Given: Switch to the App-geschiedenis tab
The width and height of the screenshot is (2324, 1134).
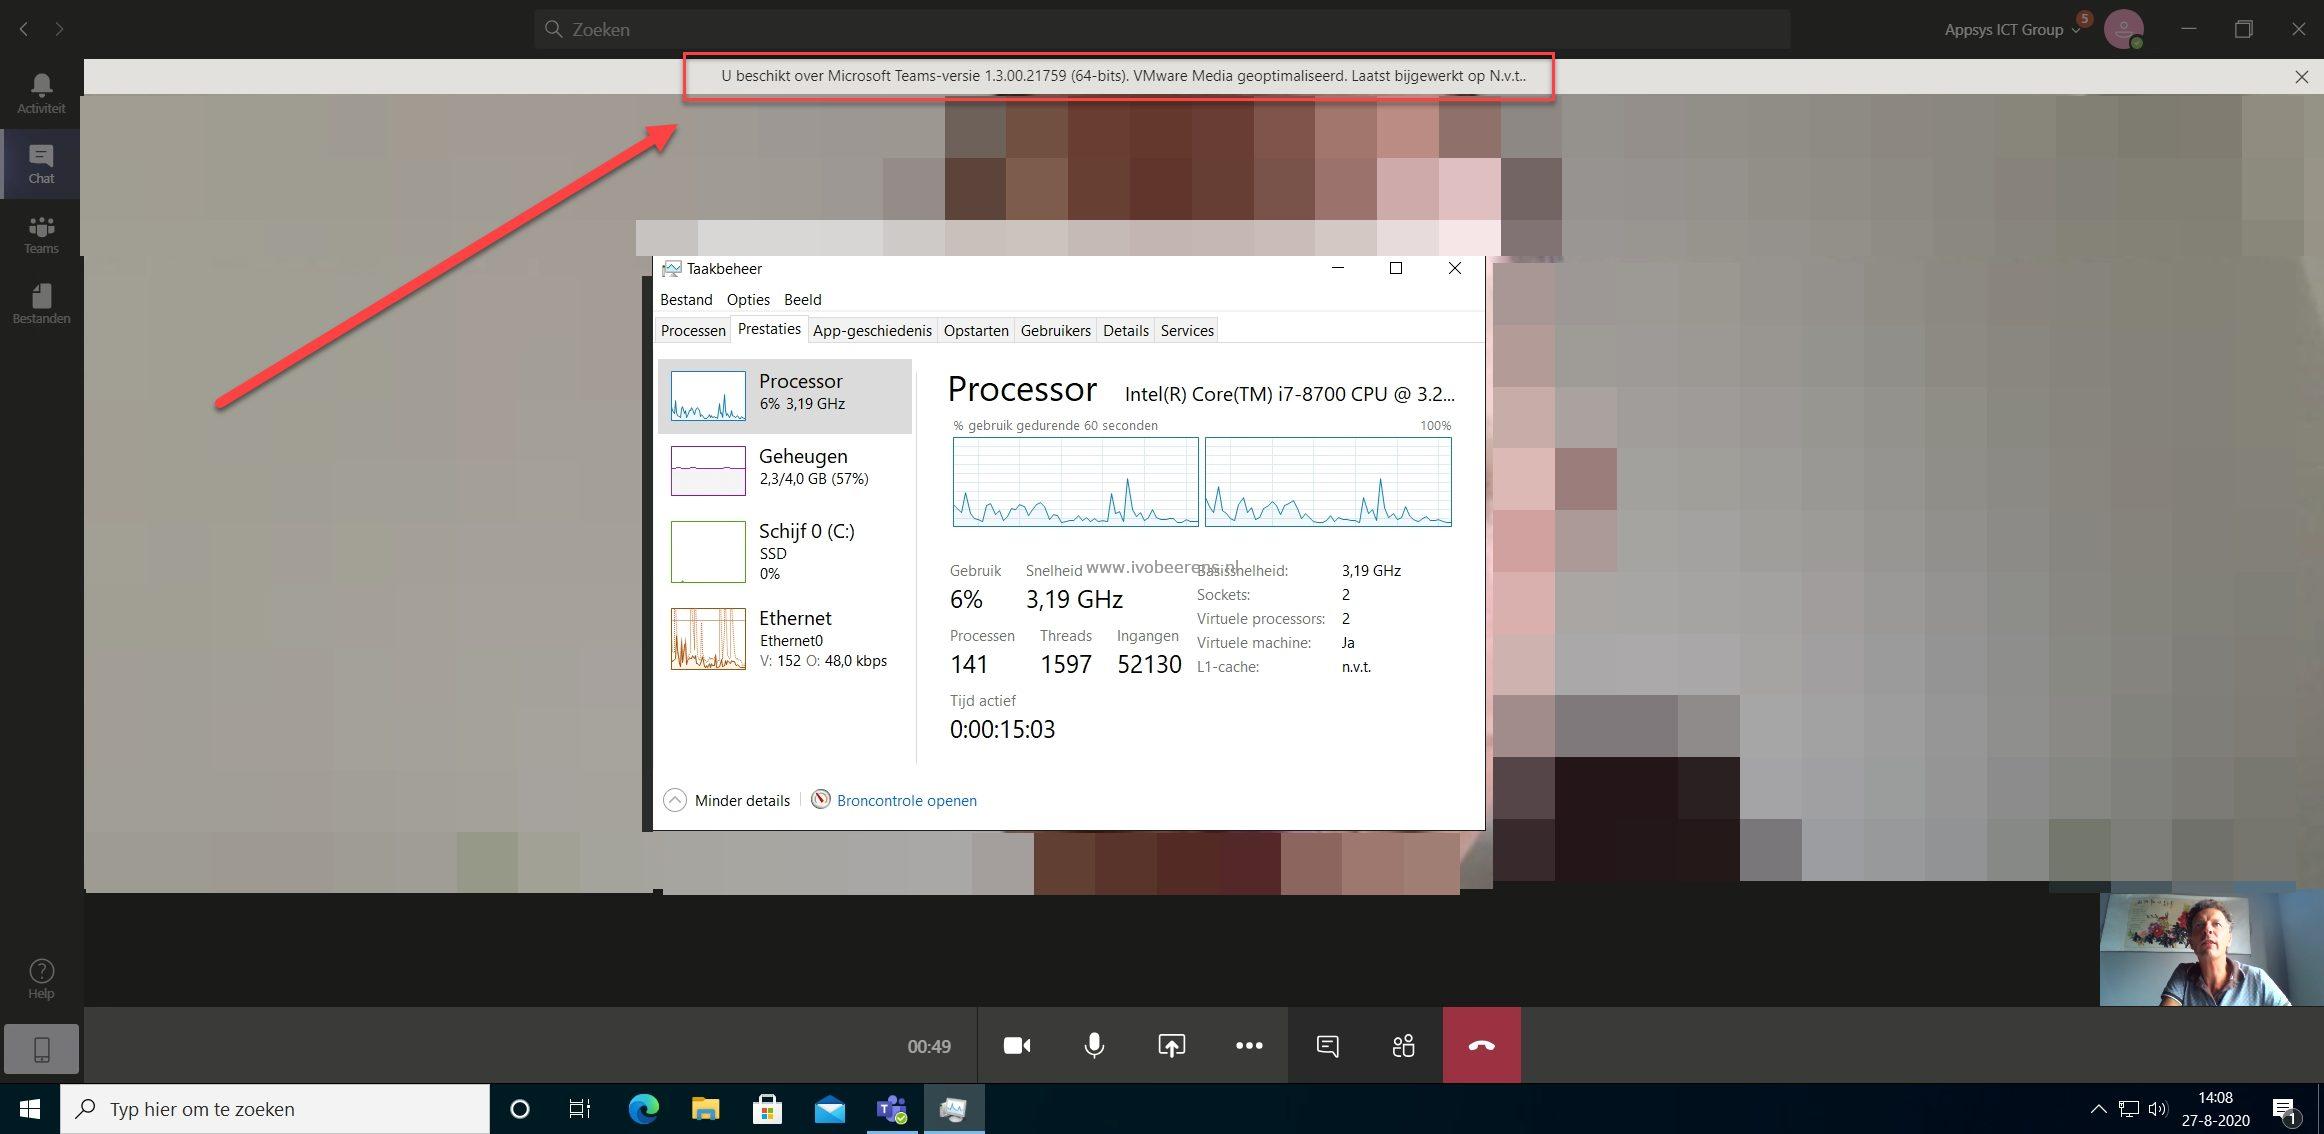Looking at the screenshot, I should click(872, 330).
